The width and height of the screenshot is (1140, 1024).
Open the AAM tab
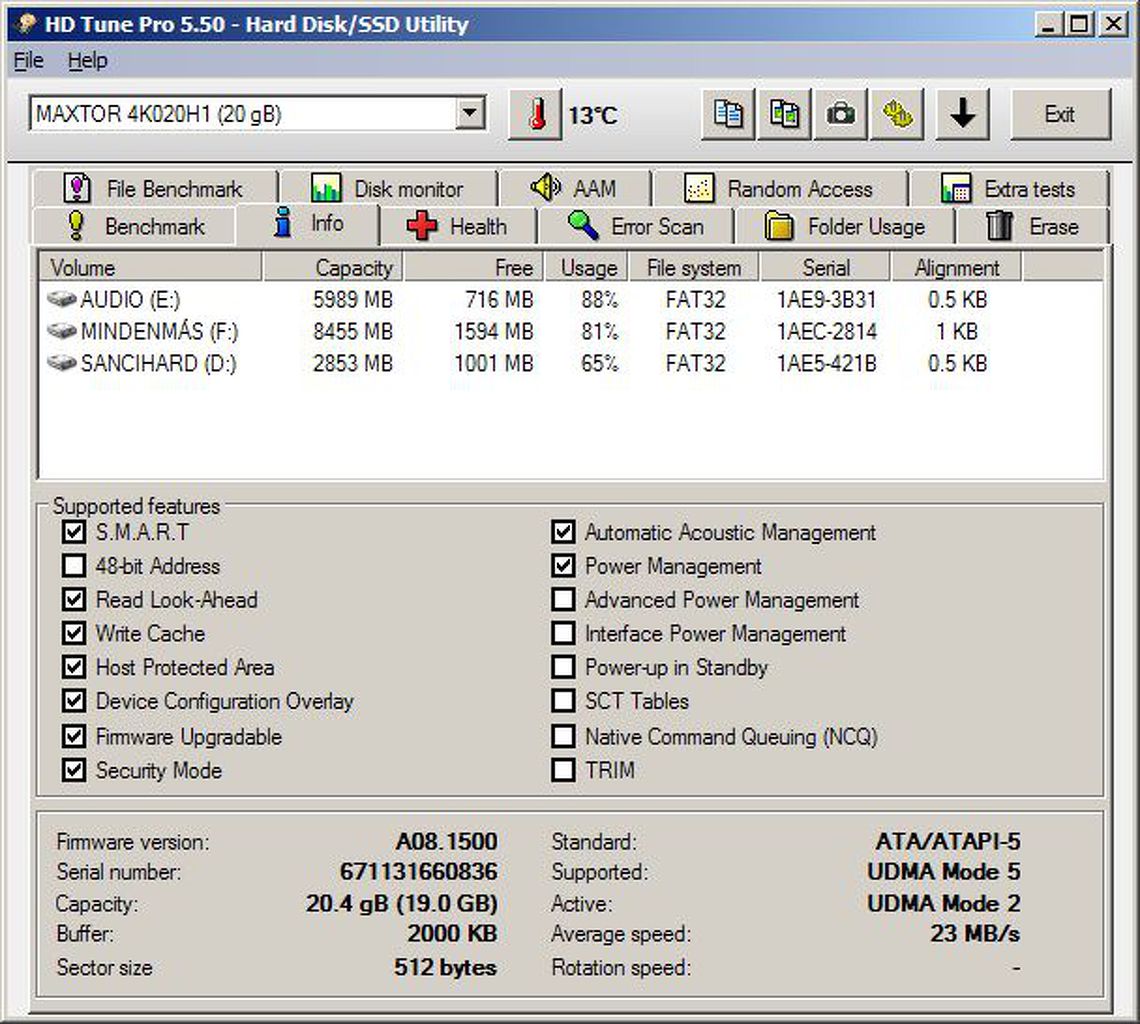click(x=574, y=189)
